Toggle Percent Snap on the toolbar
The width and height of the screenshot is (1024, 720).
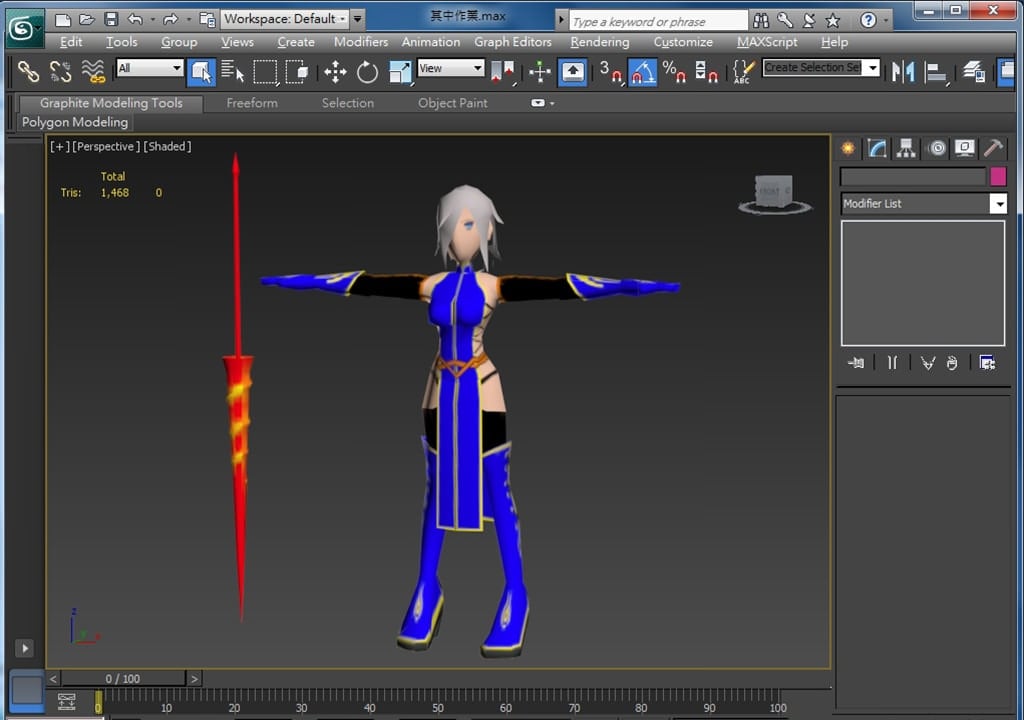pyautogui.click(x=674, y=71)
